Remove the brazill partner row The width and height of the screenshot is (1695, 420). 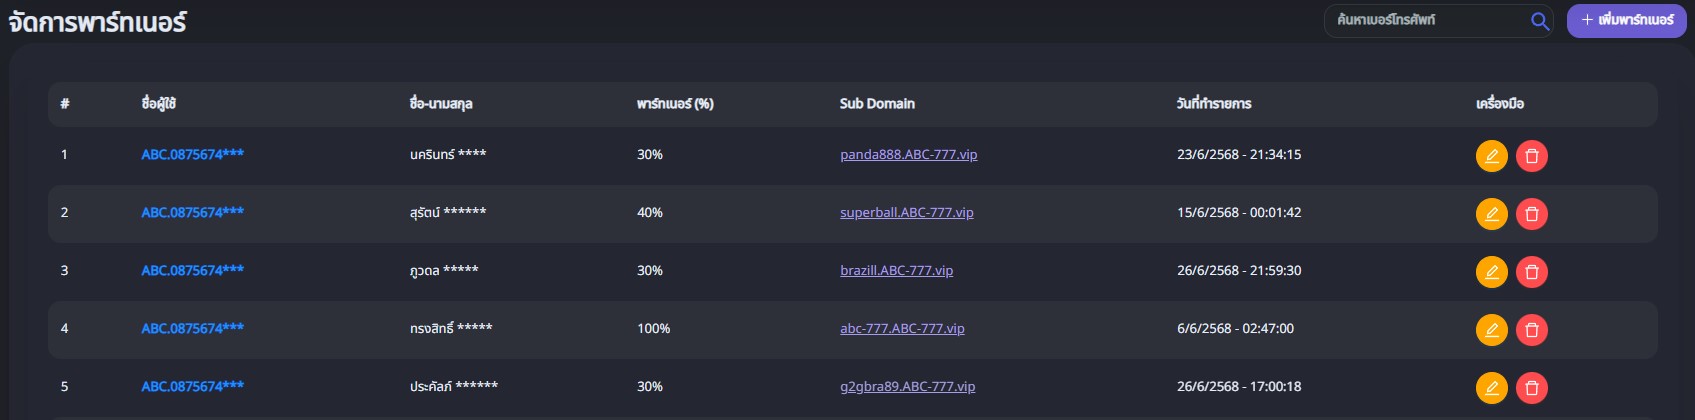(1531, 272)
